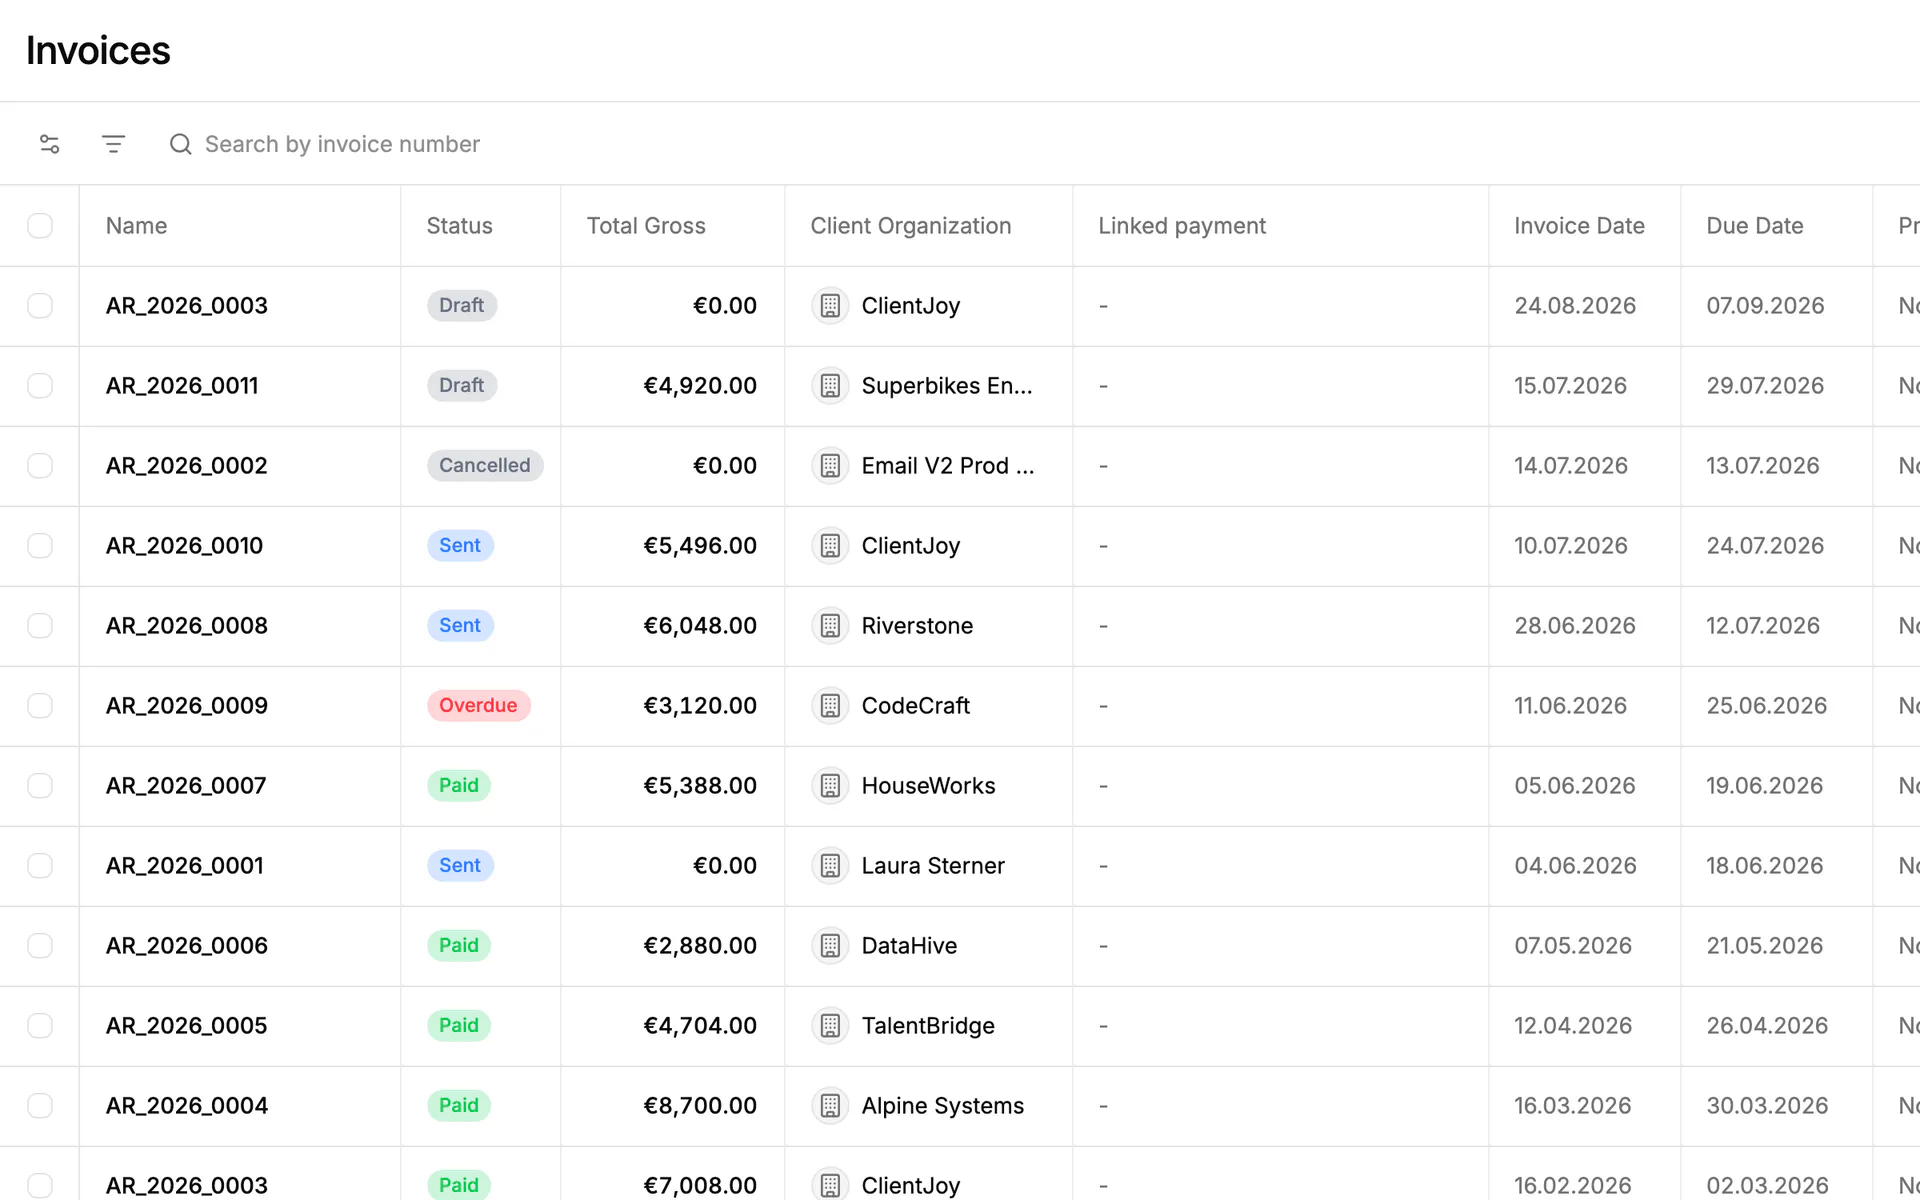Open invoice AR_2026_0004

coord(187,1106)
